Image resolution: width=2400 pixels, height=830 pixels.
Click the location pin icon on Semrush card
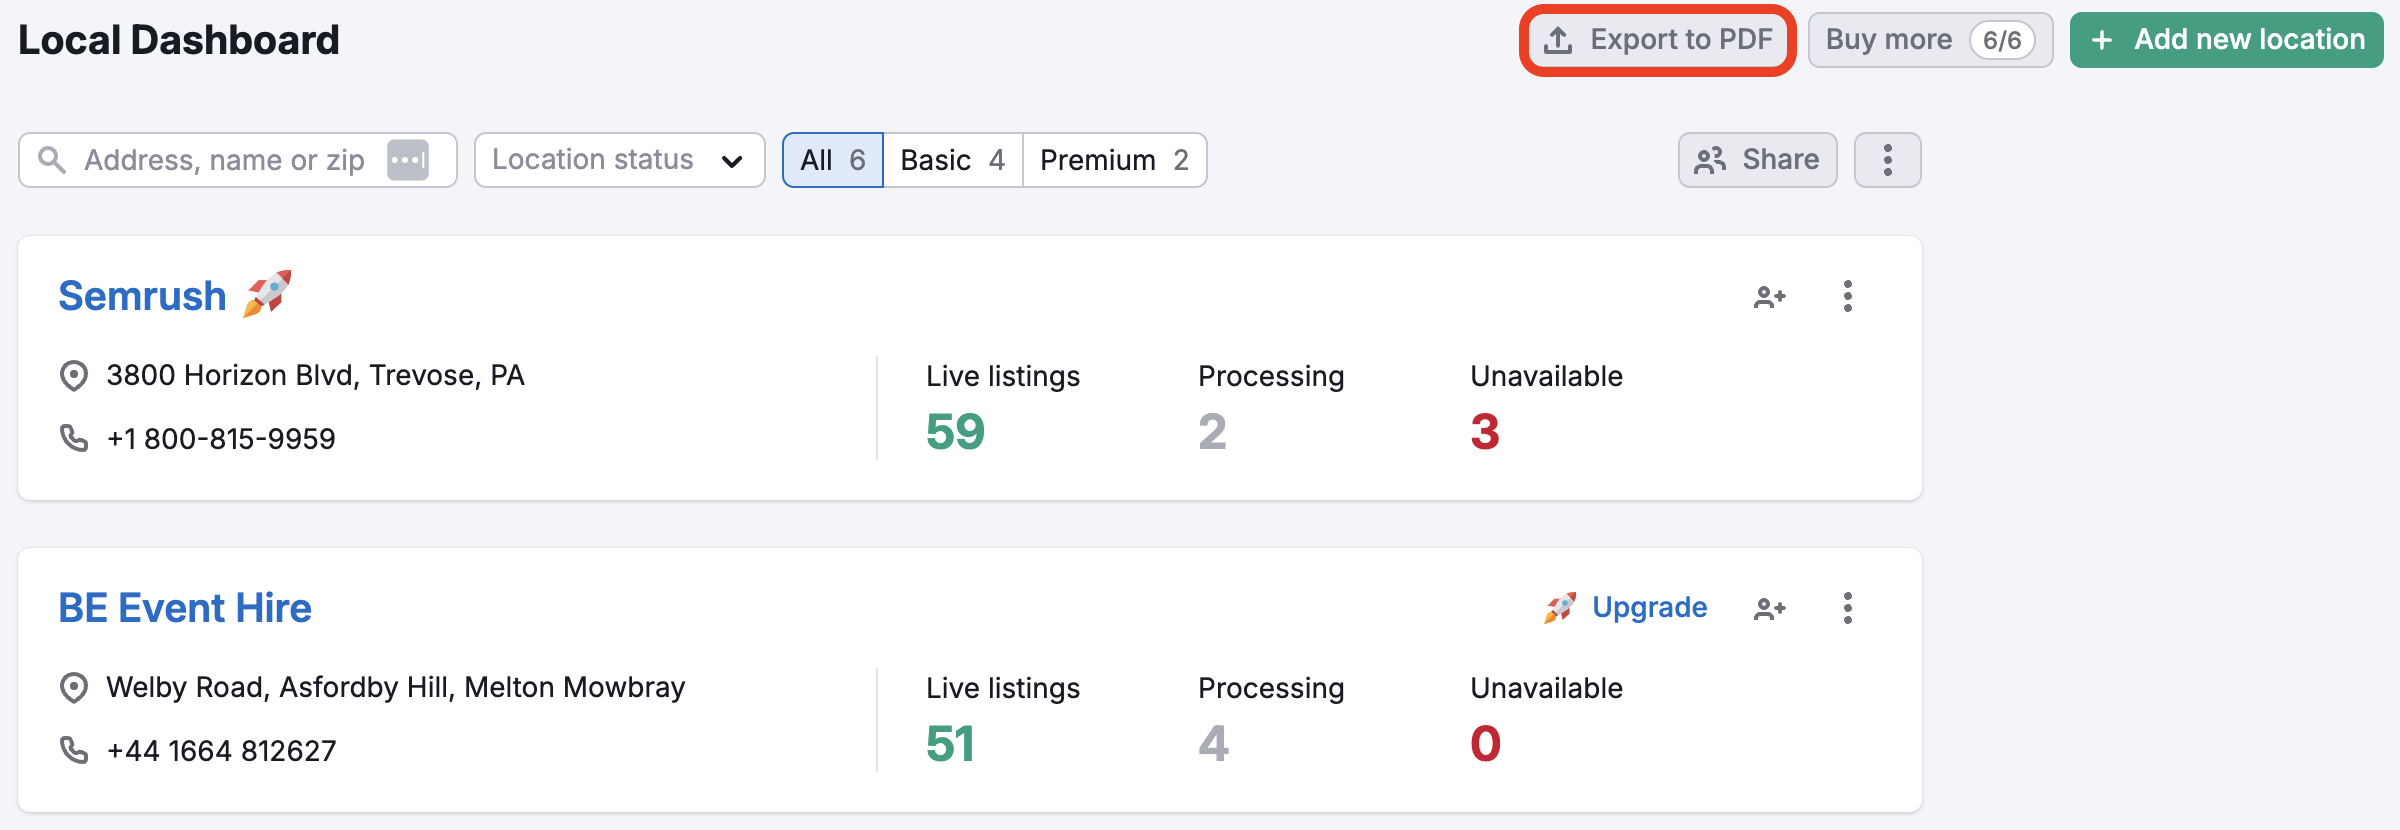[x=74, y=376]
